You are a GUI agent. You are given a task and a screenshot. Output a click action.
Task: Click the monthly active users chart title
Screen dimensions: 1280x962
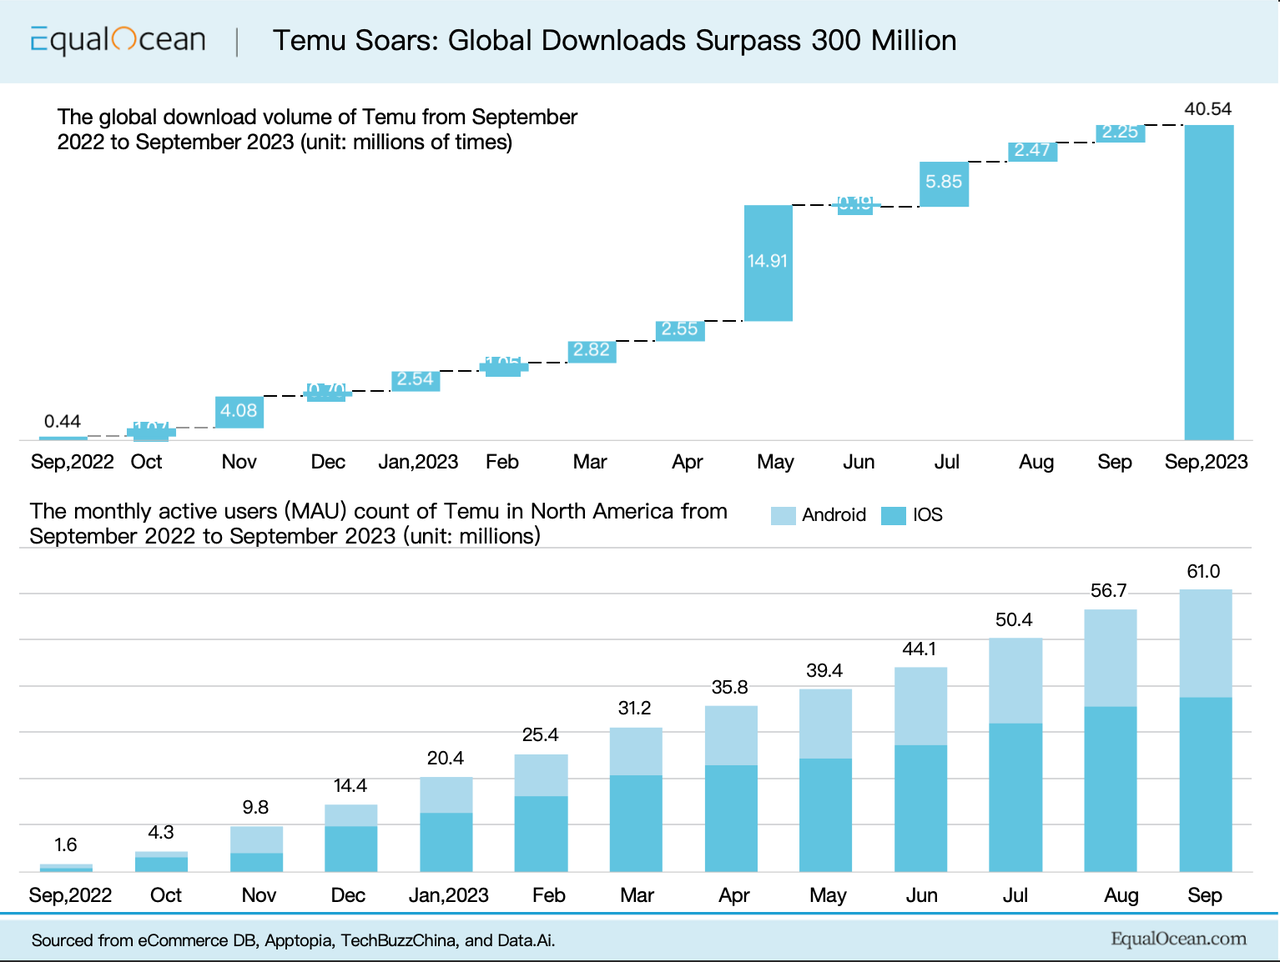click(x=378, y=523)
